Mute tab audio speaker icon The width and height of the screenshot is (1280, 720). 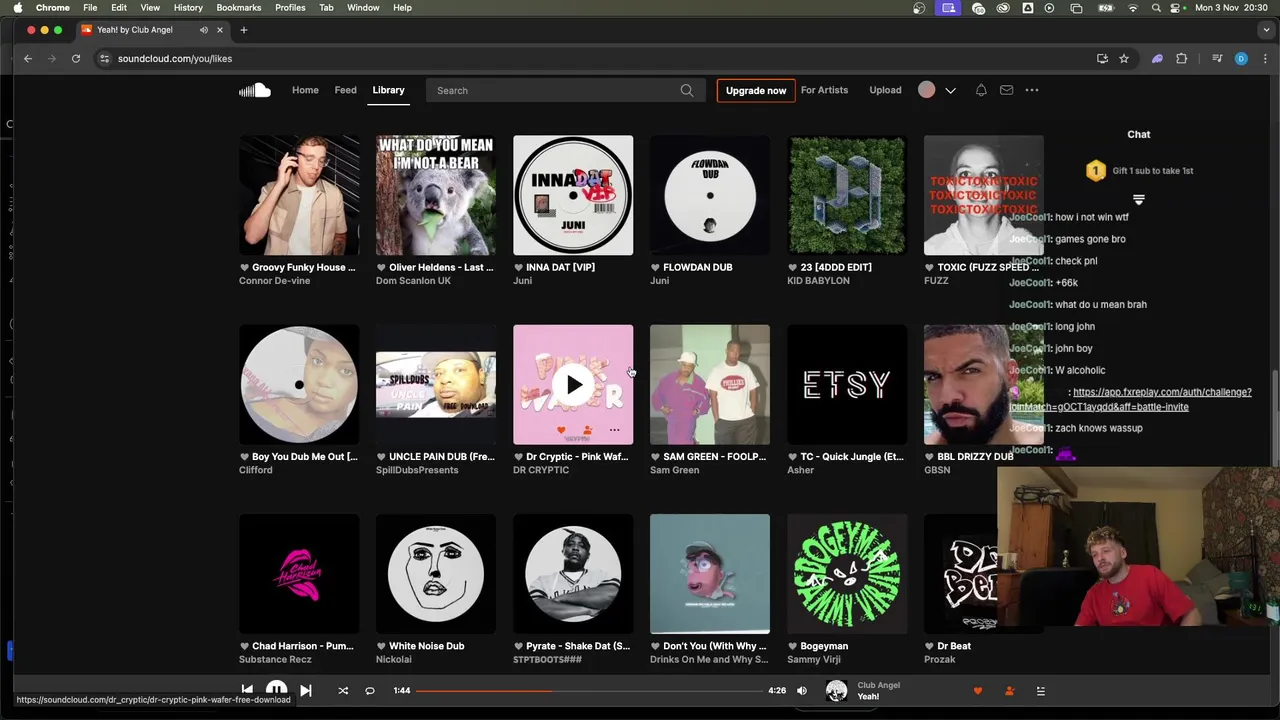[204, 30]
